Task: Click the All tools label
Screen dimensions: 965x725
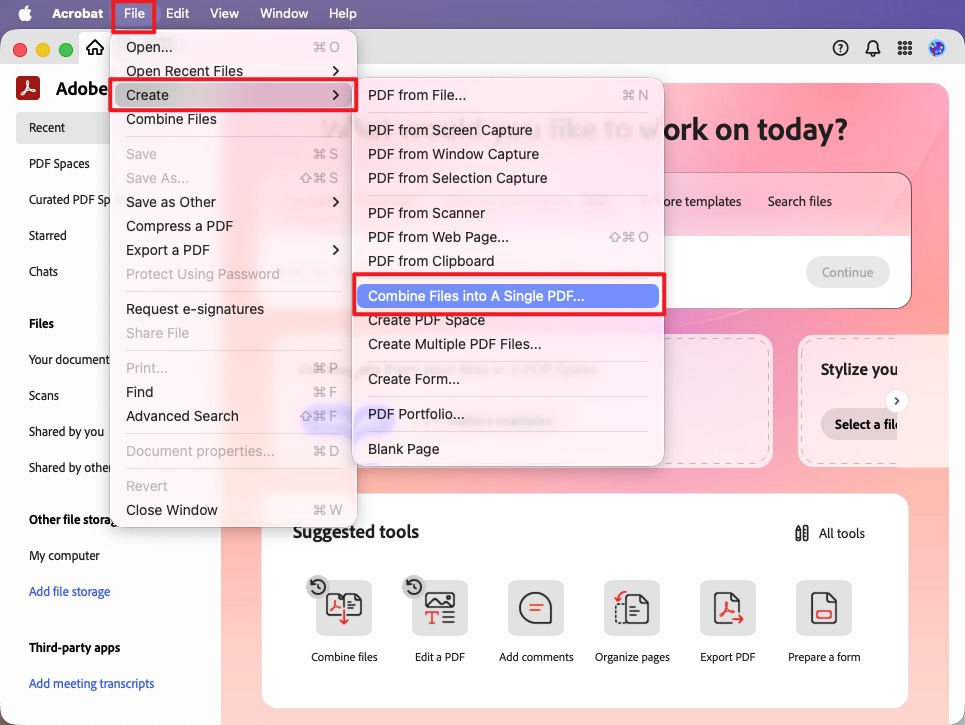Action: pyautogui.click(x=841, y=534)
